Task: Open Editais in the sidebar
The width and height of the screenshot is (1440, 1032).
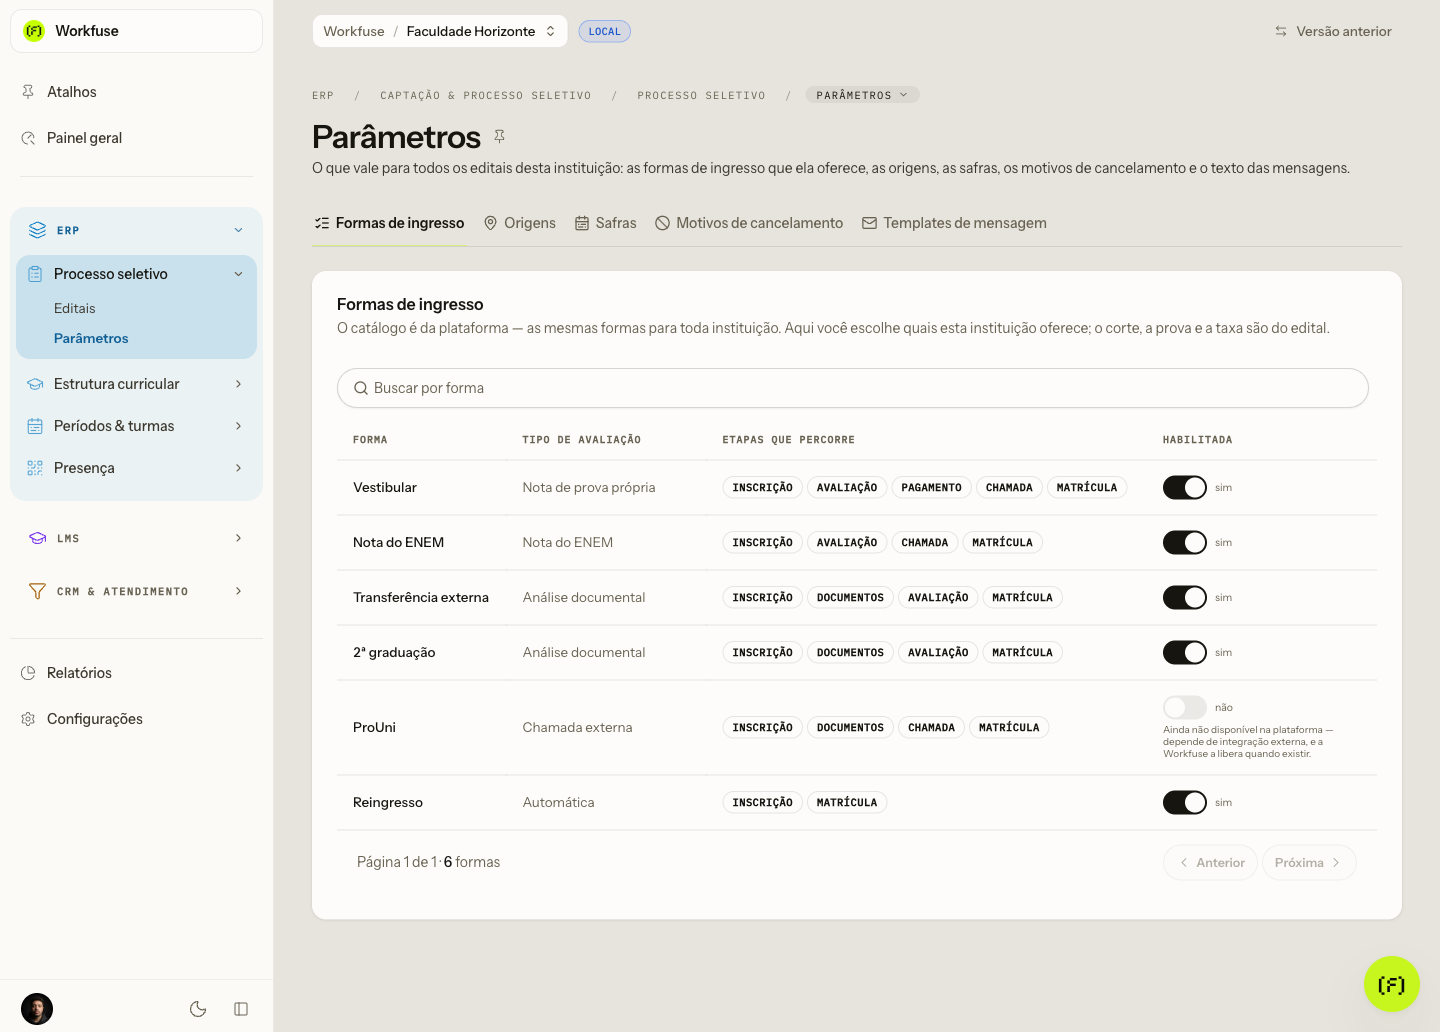Action: pyautogui.click(x=75, y=308)
